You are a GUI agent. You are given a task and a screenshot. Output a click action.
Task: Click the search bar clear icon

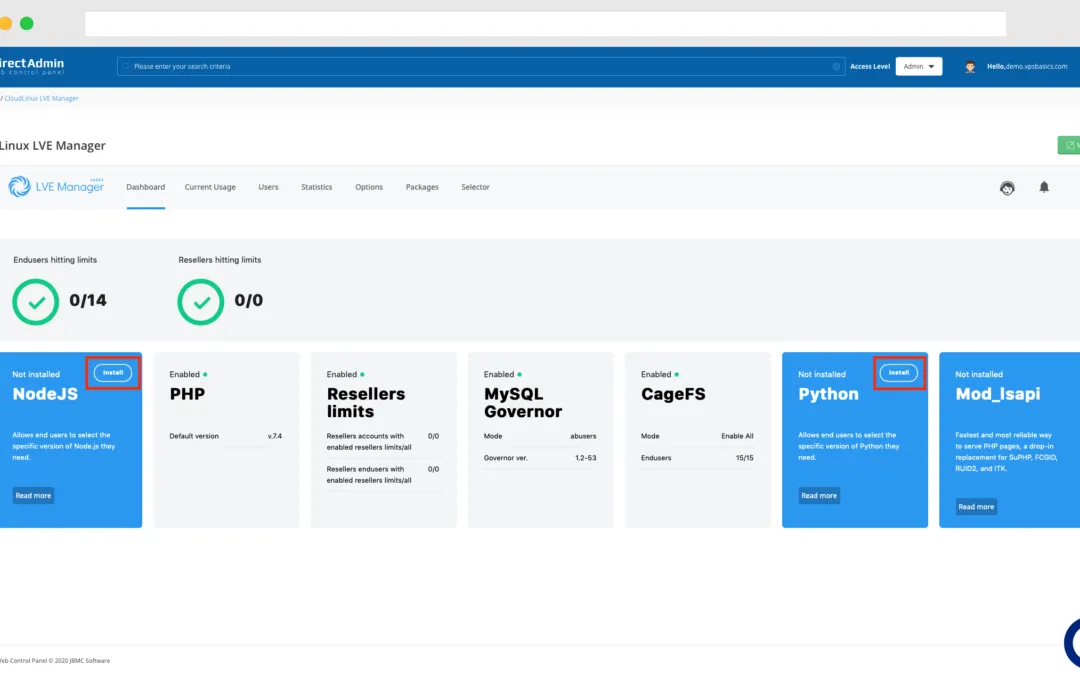coord(836,67)
